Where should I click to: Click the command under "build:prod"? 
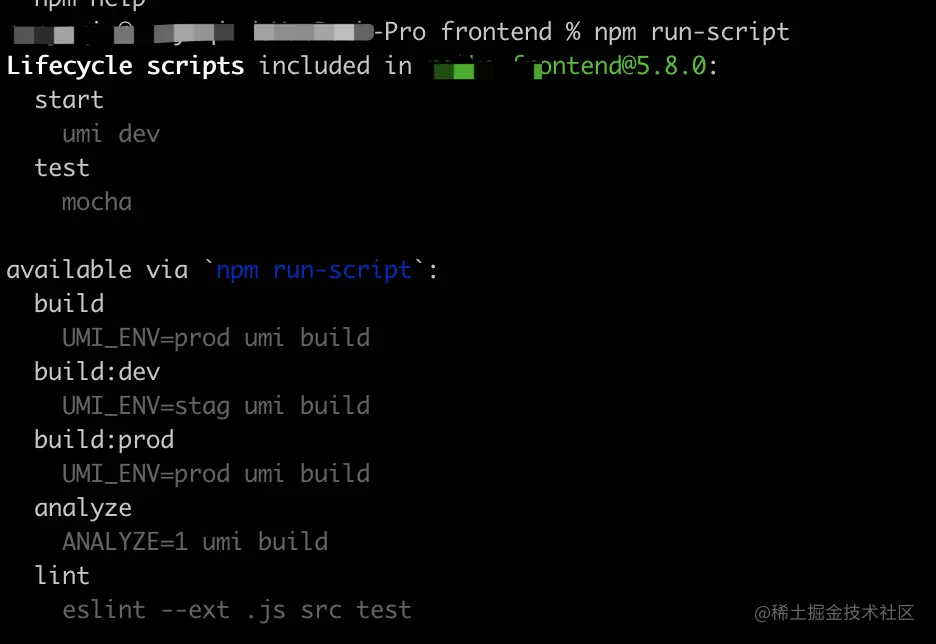216,474
